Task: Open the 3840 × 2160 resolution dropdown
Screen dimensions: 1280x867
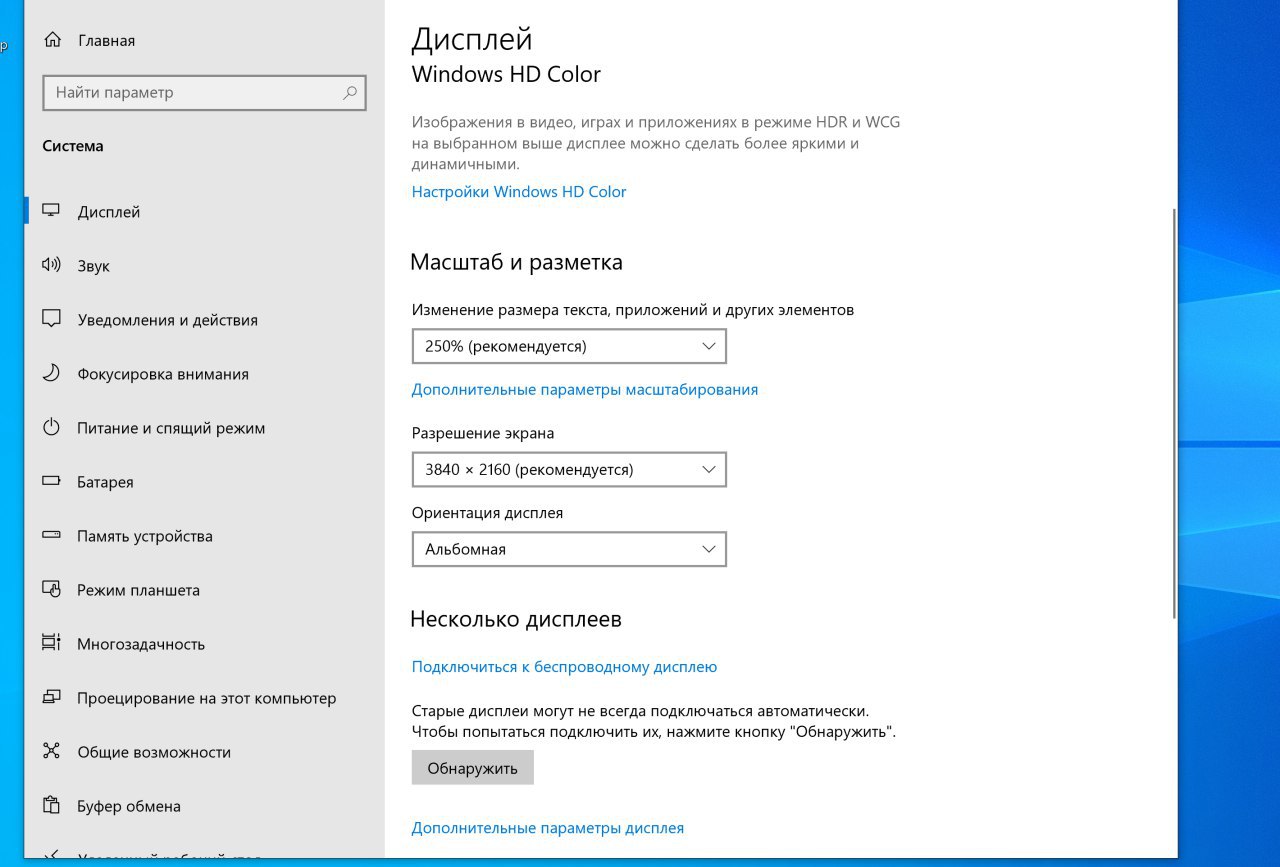Action: pyautogui.click(x=569, y=469)
